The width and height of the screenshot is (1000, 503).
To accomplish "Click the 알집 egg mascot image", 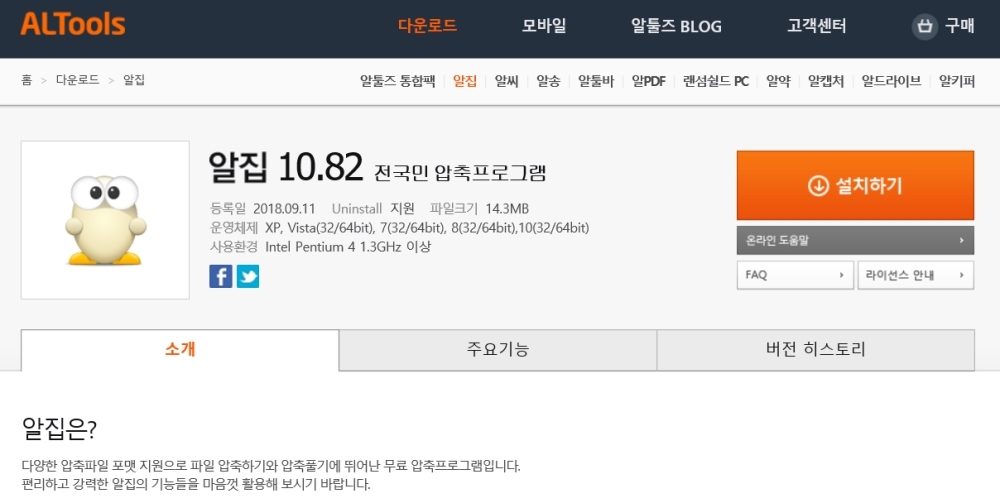I will 105,220.
